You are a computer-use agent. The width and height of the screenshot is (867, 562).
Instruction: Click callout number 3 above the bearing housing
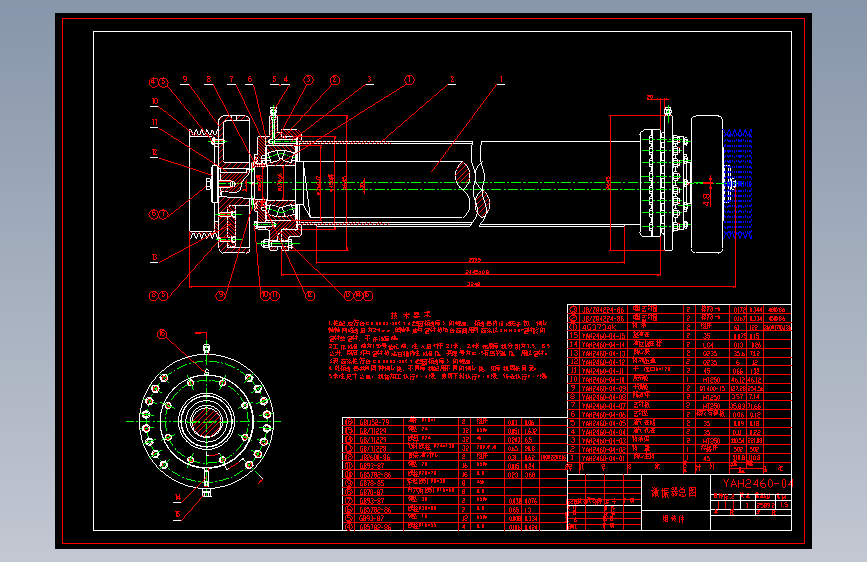369,80
